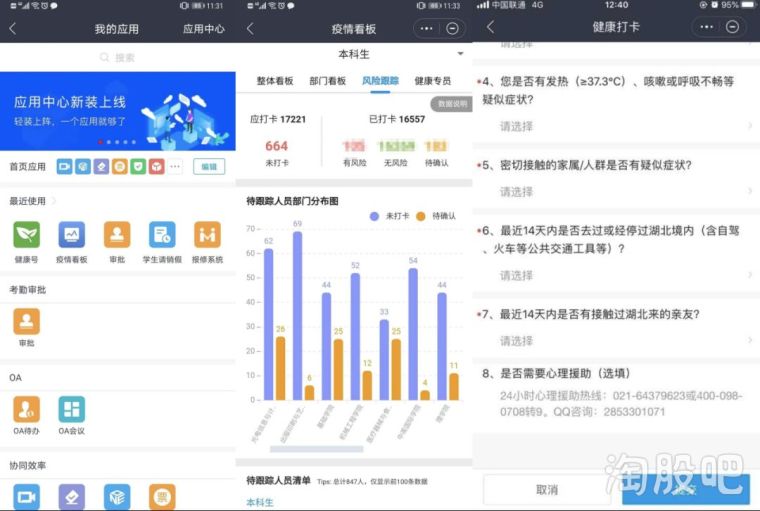Viewport: 760px width, 511px height.
Task: Show more 首页应用 shortcuts via ellipsis
Action: click(175, 167)
